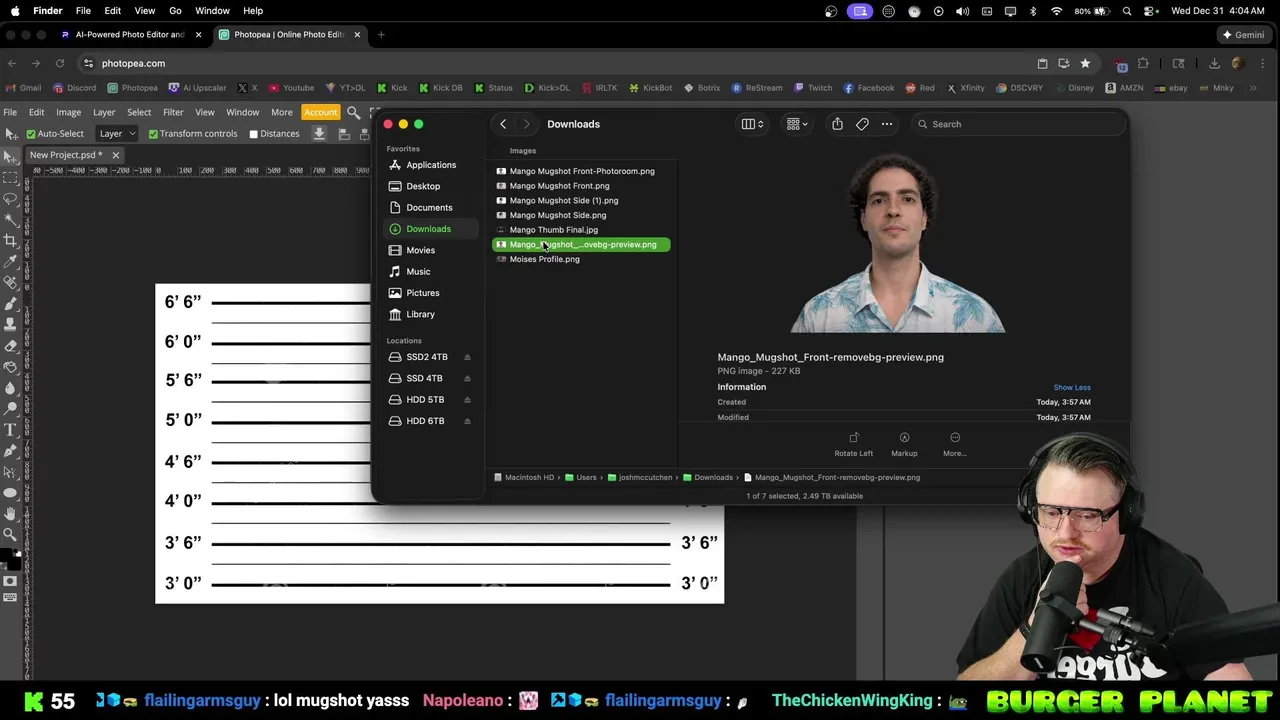
Task: Toggle Transform controls checkbox
Action: coord(153,134)
